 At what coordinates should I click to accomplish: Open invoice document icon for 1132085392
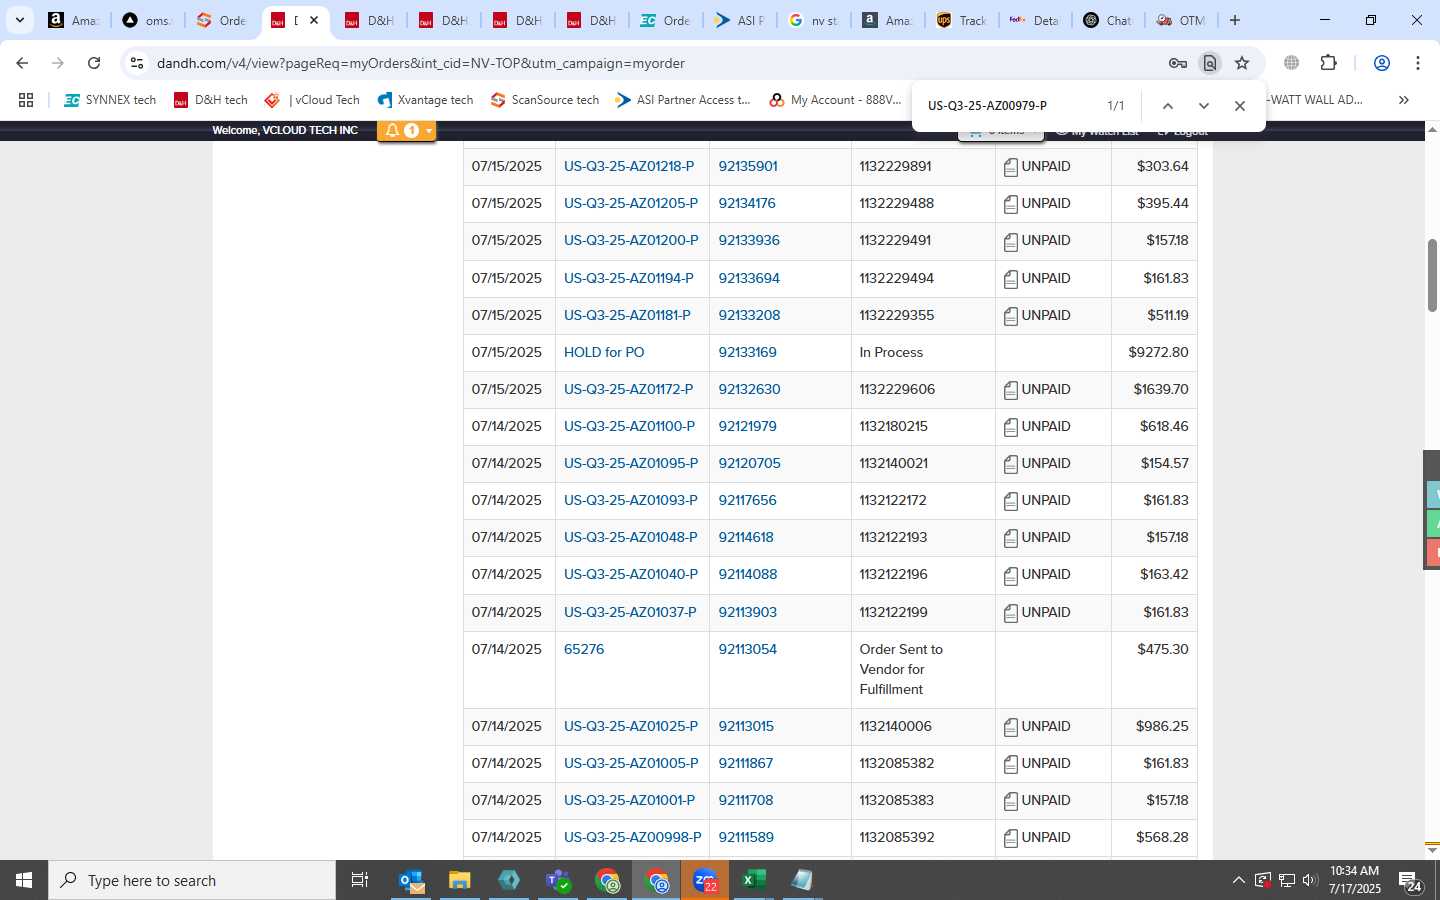coord(1010,838)
